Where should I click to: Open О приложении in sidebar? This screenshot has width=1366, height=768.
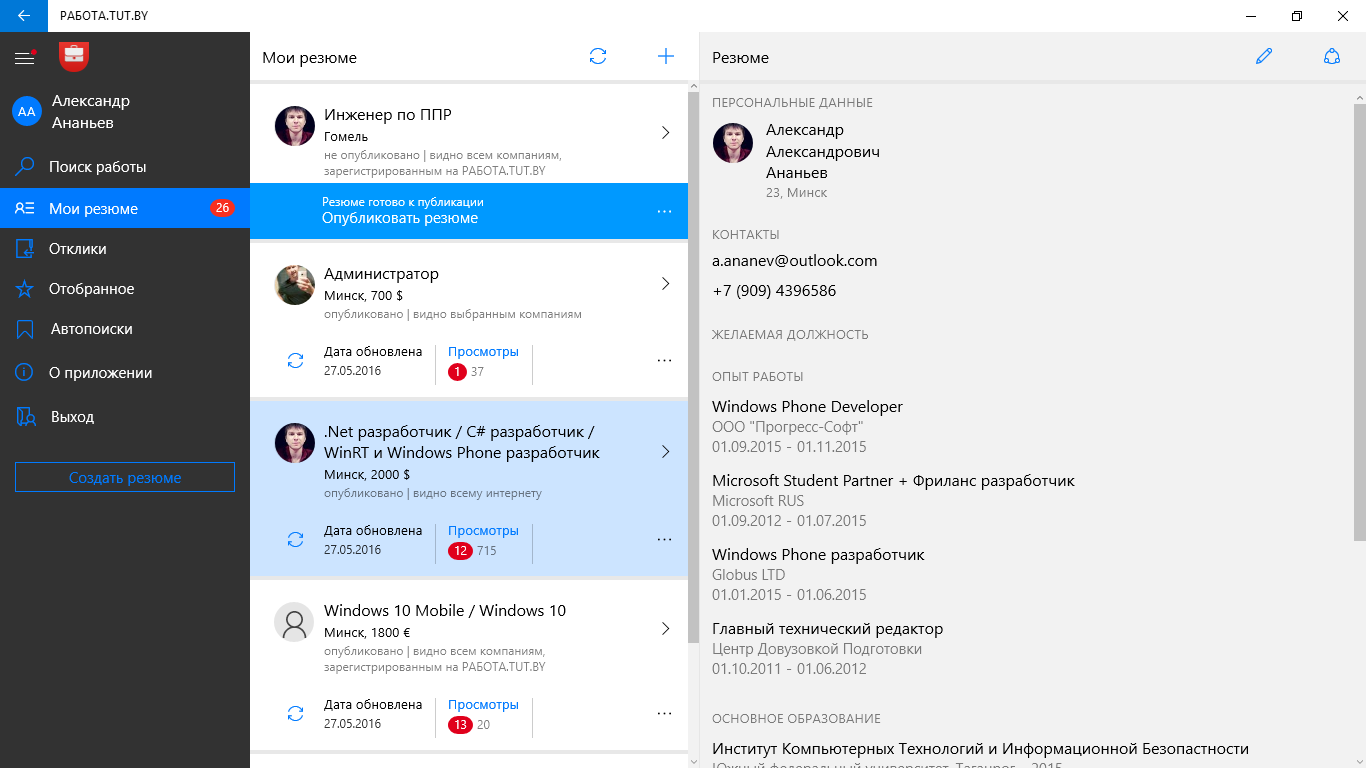coord(125,372)
